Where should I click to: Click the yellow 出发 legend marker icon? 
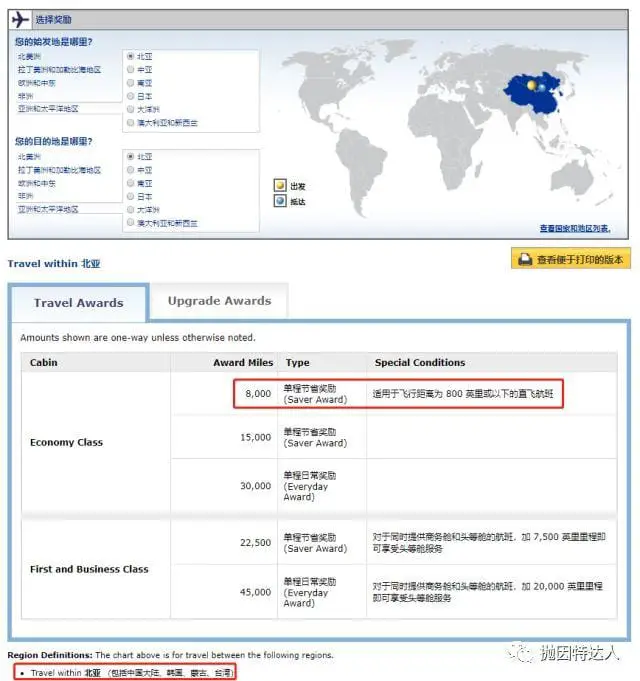coord(280,185)
